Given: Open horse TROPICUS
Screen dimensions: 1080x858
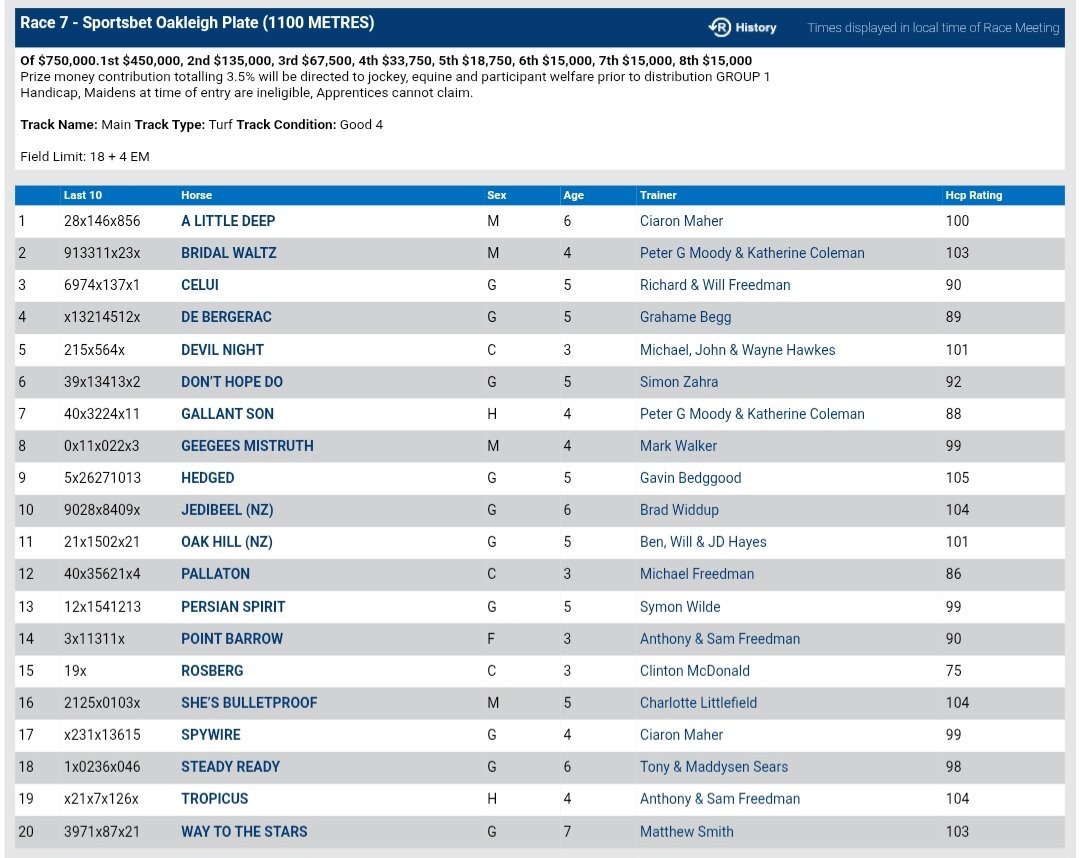Looking at the screenshot, I should (215, 799).
